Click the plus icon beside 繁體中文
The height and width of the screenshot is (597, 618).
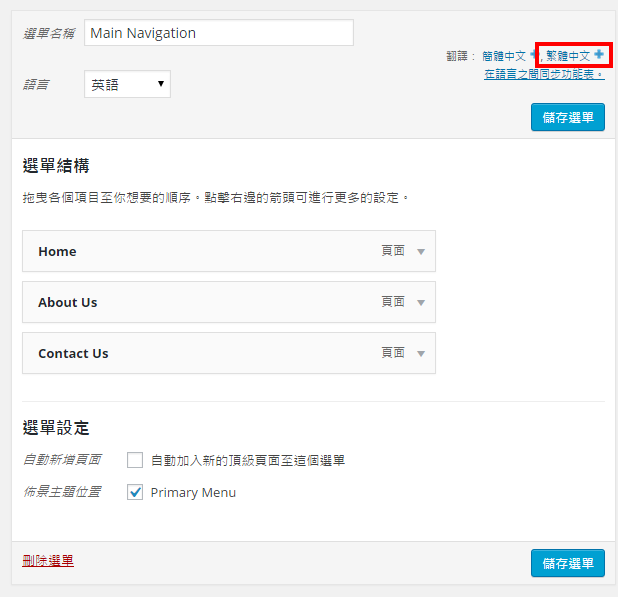point(599,55)
